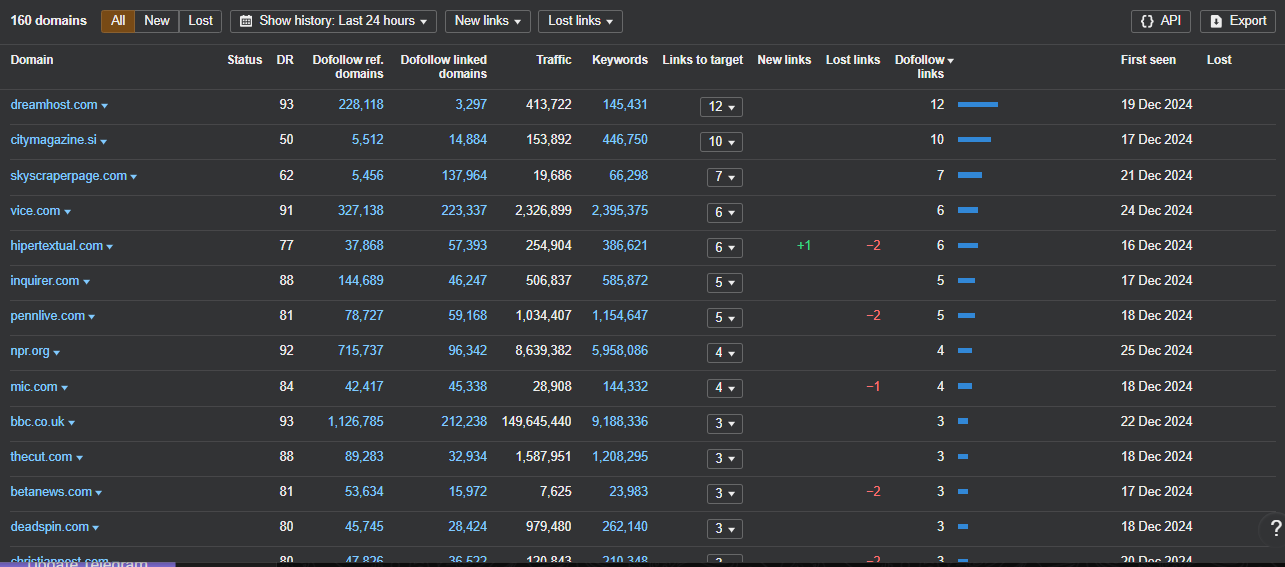This screenshot has width=1285, height=567.
Task: Click the caret next to npr.org
Action: coord(57,353)
